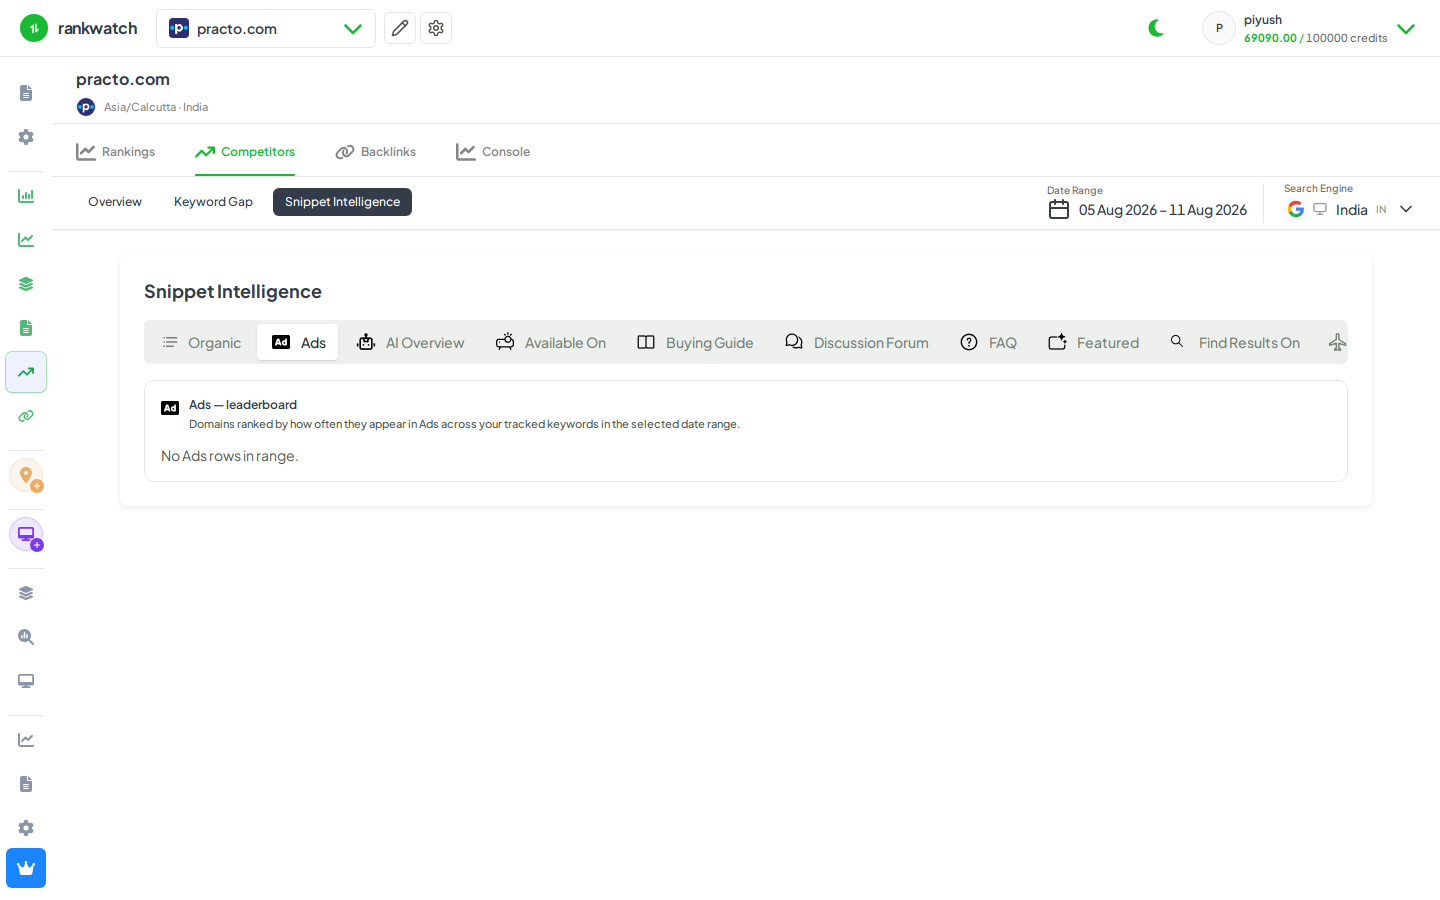Image resolution: width=1440 pixels, height=900 pixels.
Task: Click the rankwatch logo
Action: (x=79, y=28)
